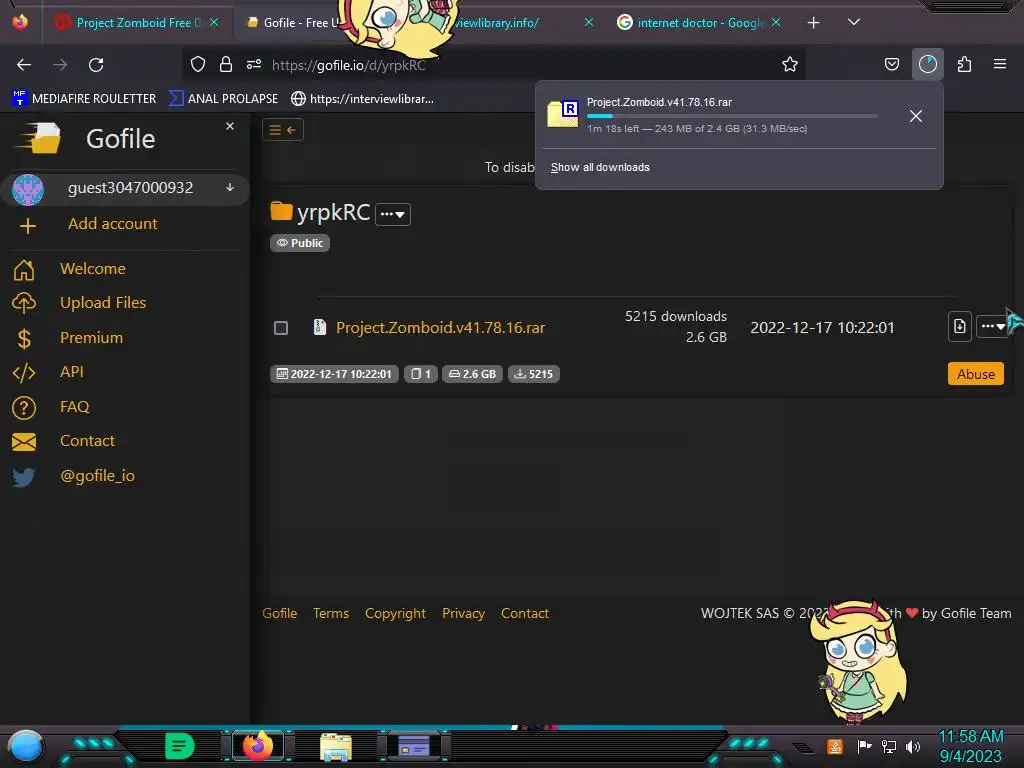This screenshot has height=768, width=1024.
Task: Tick the checkbox for Project.Zomboid.v41.78.16.rar
Action: click(x=281, y=328)
